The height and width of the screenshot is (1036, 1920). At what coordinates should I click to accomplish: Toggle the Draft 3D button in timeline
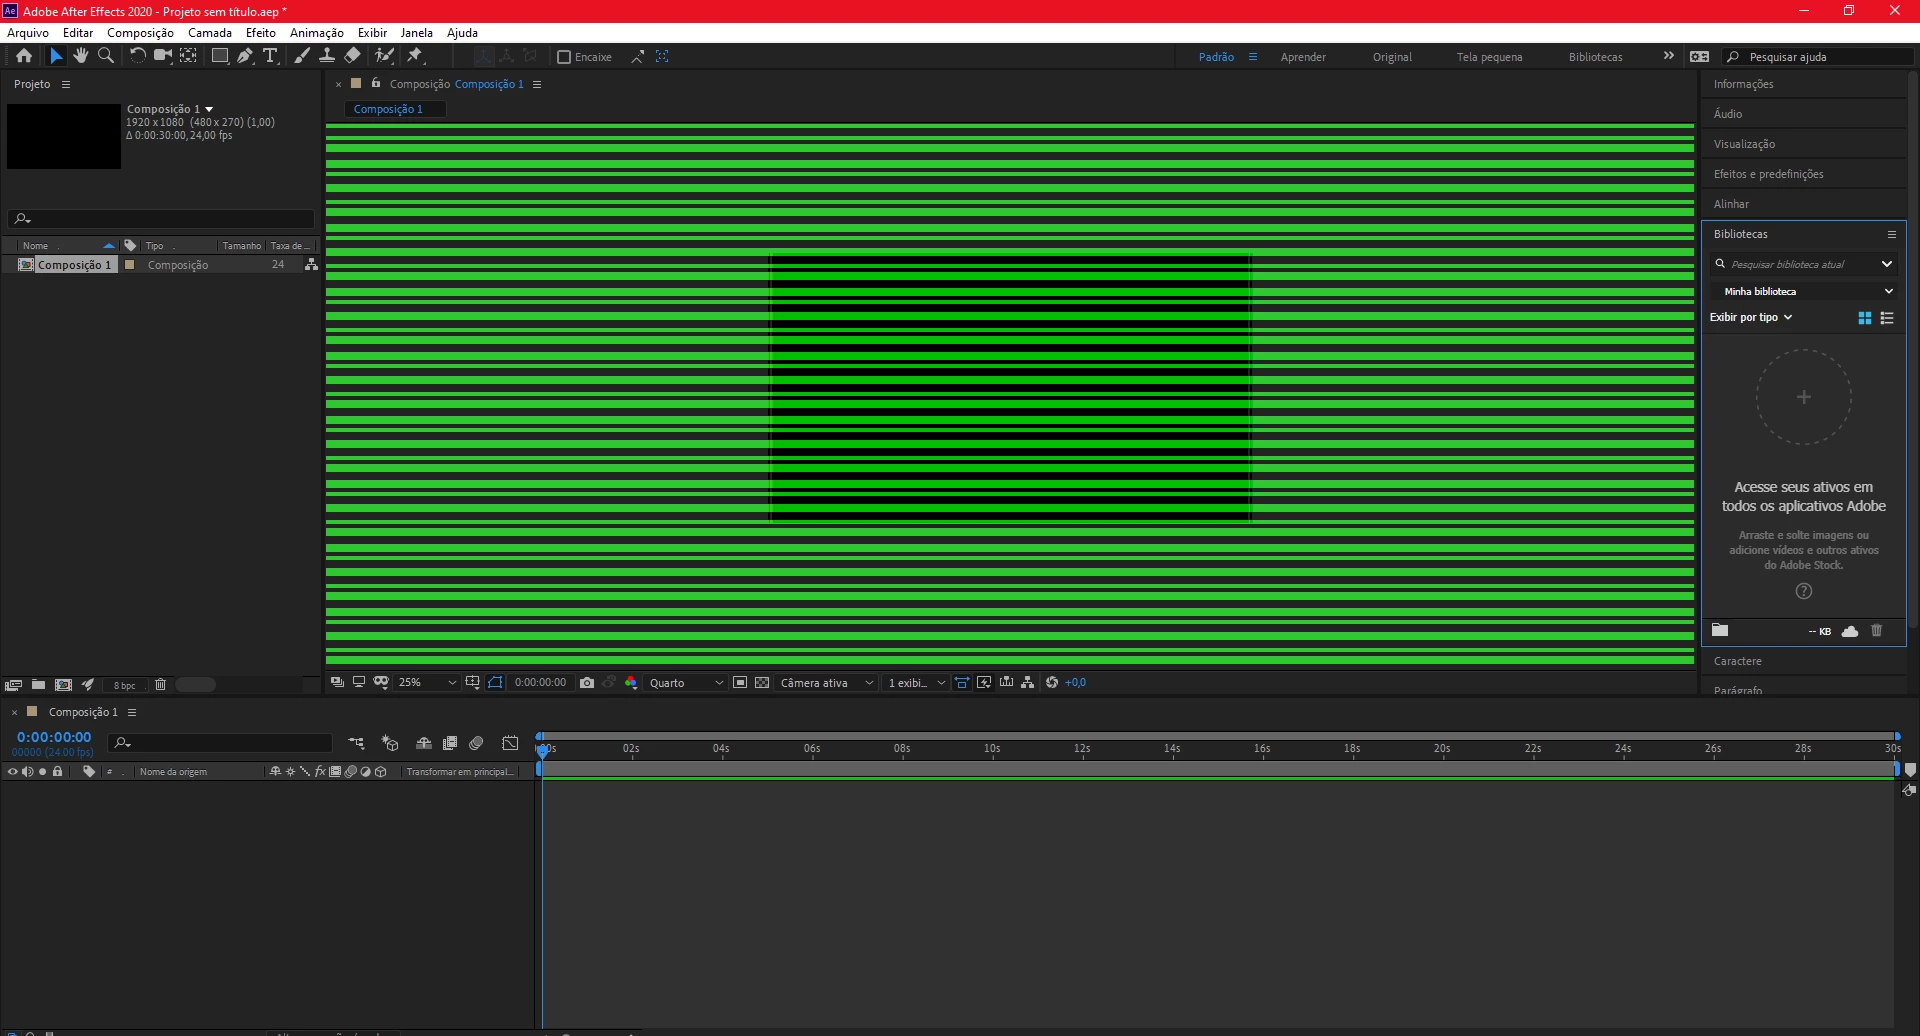[391, 743]
